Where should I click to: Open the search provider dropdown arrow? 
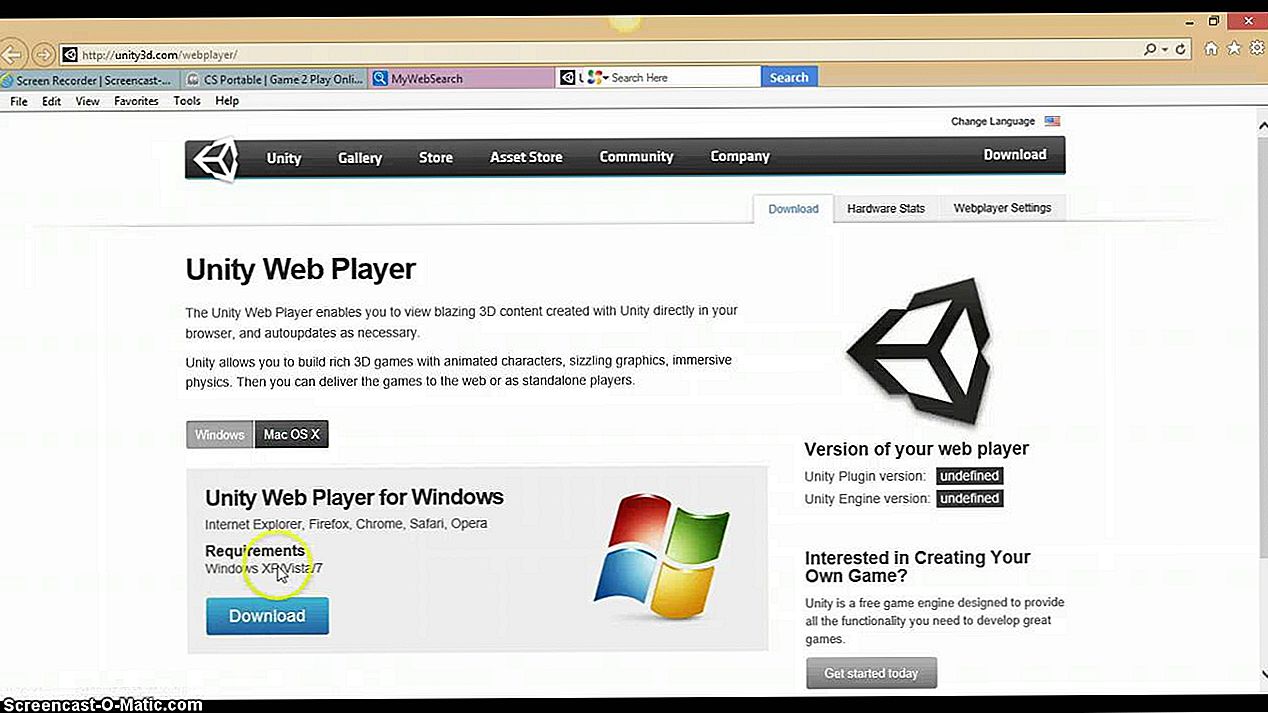point(604,77)
